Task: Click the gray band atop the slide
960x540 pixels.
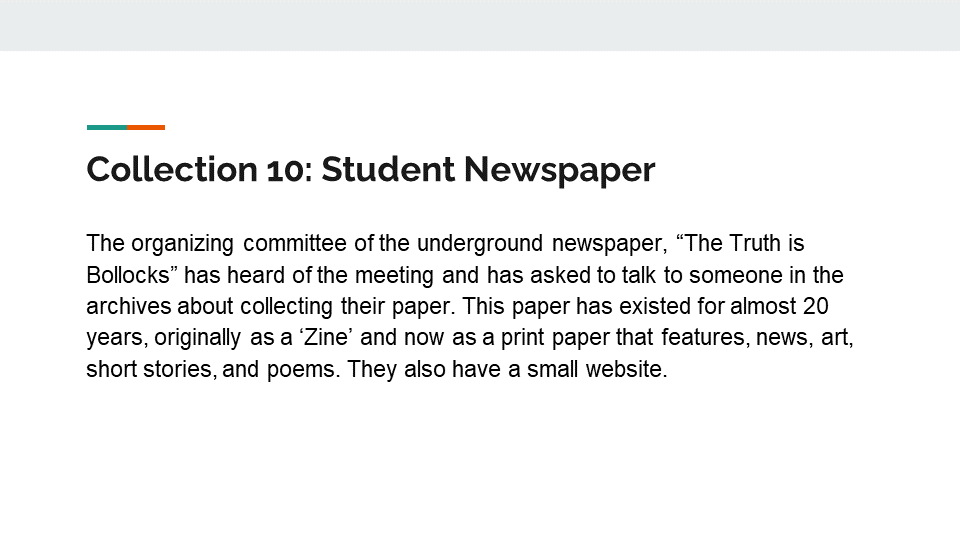Action: click(x=480, y=25)
